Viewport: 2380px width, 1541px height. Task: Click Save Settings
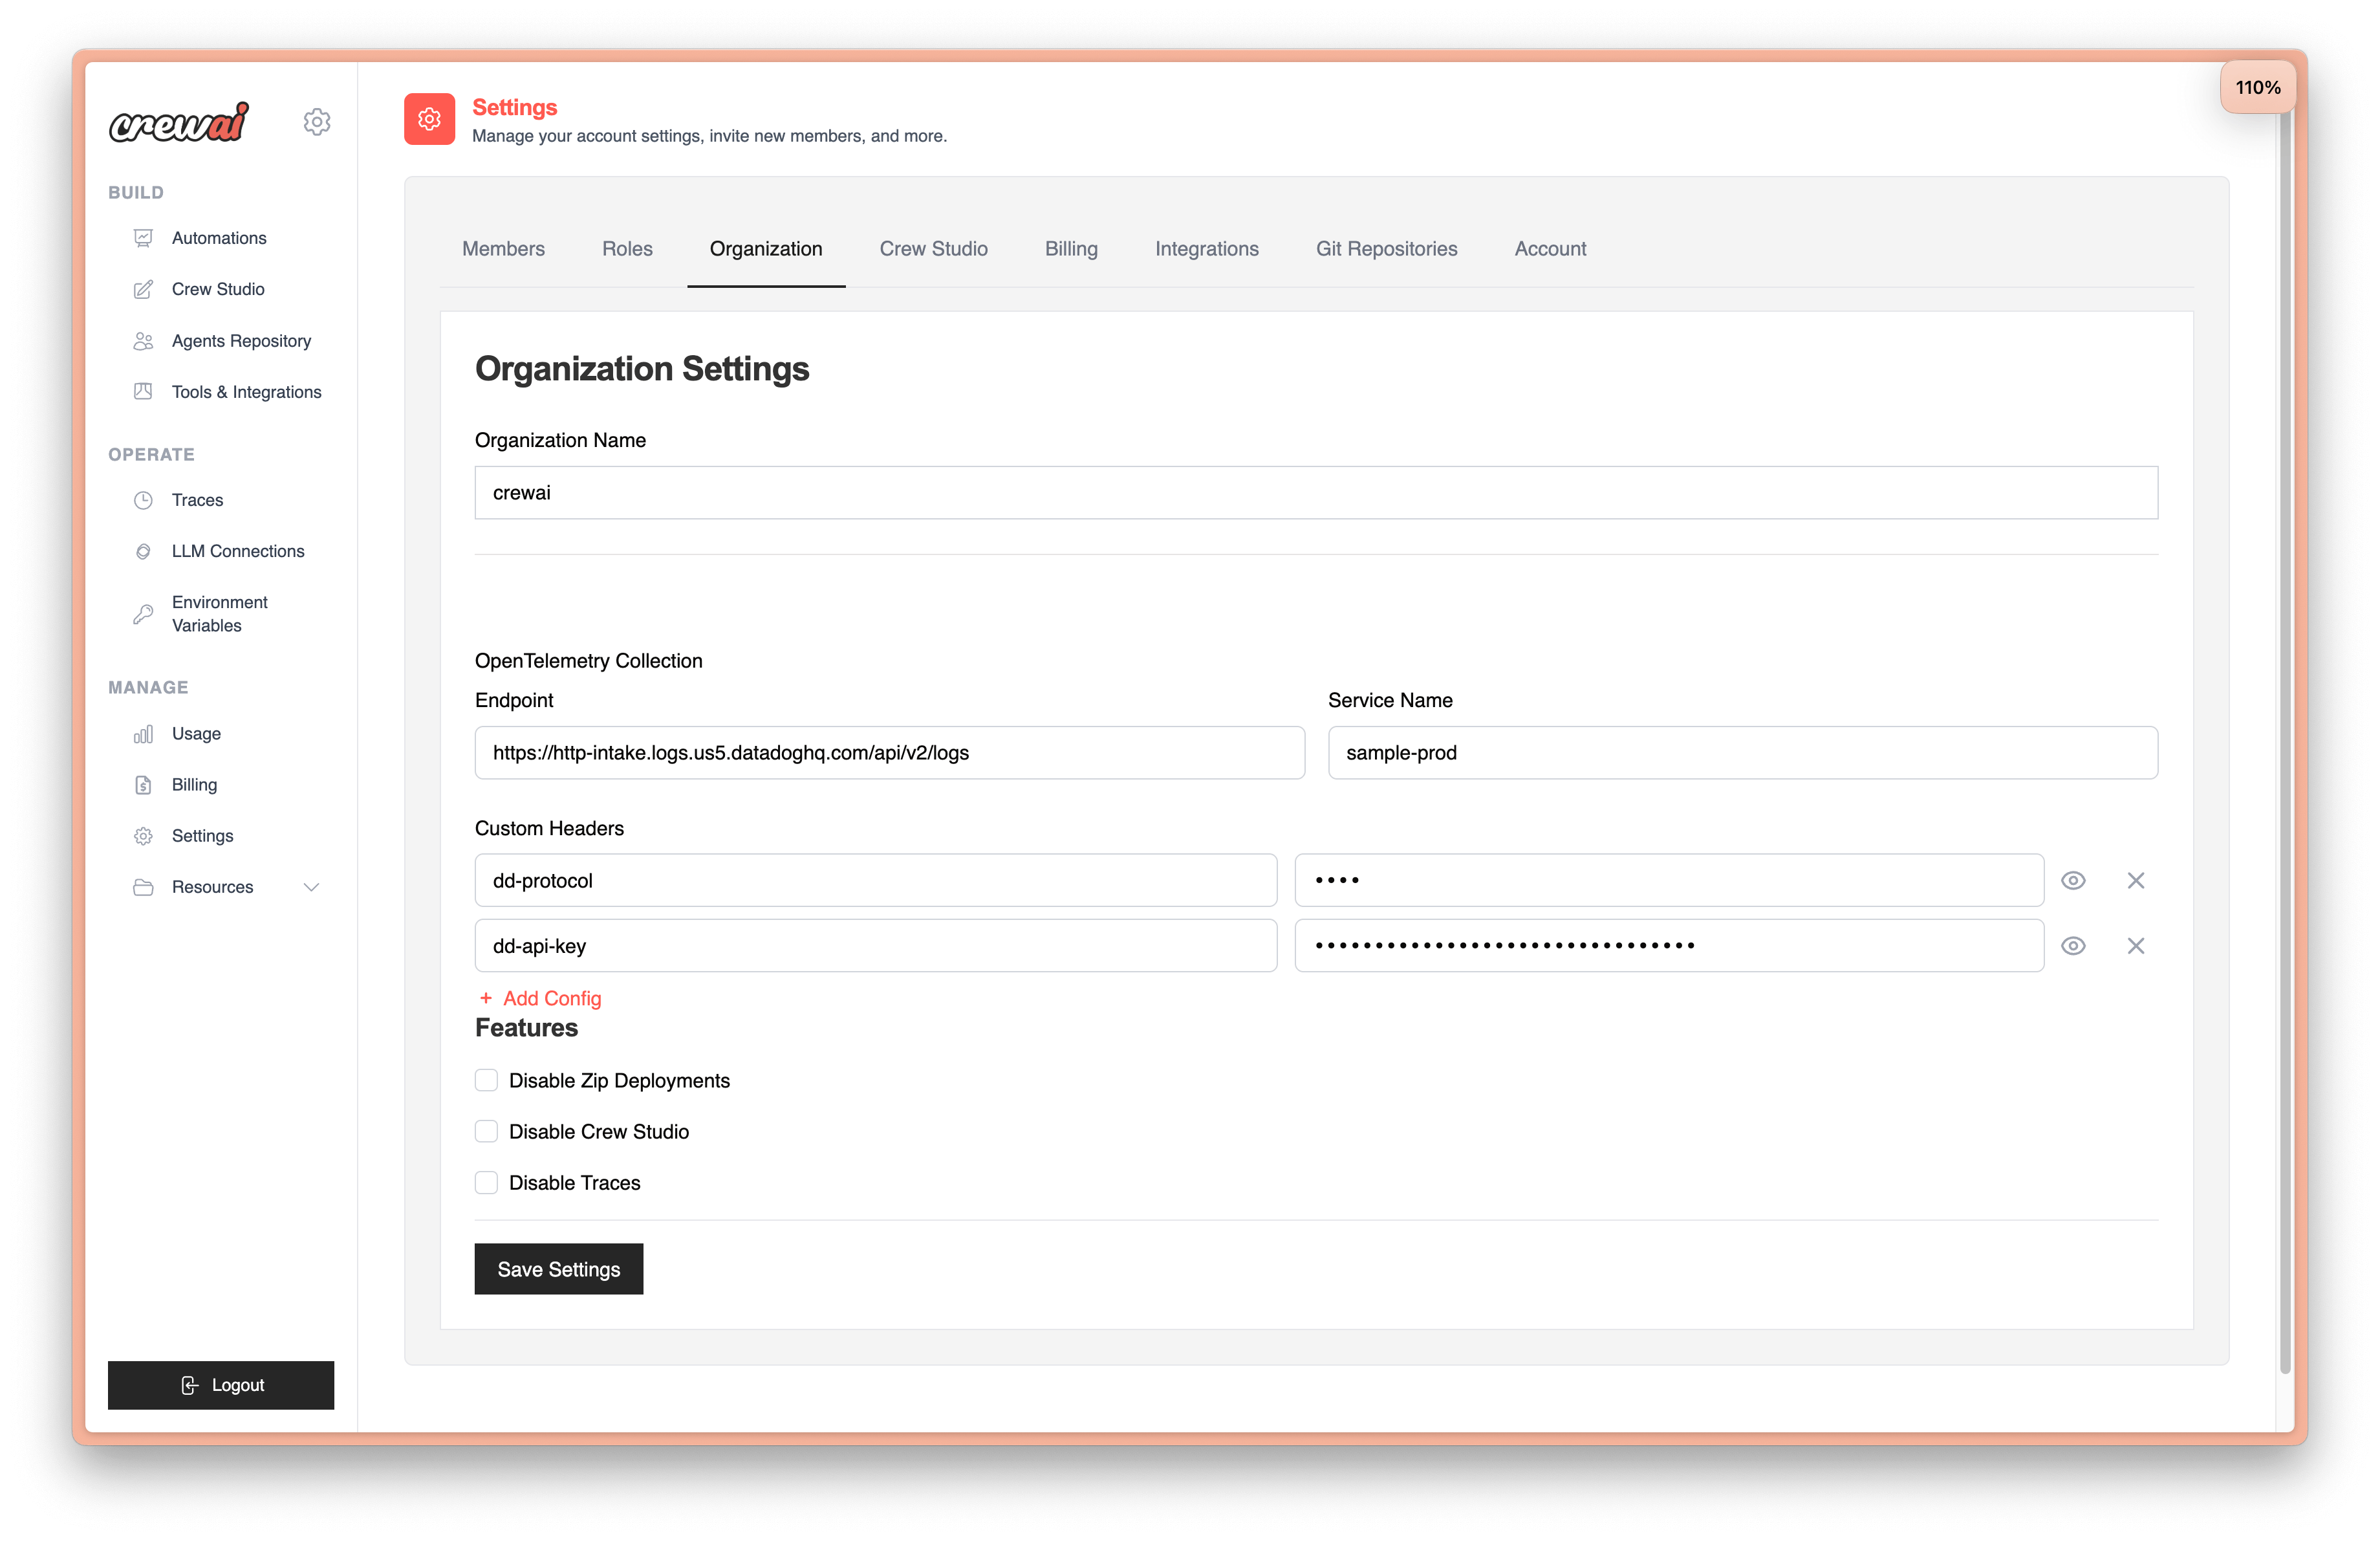tap(558, 1268)
